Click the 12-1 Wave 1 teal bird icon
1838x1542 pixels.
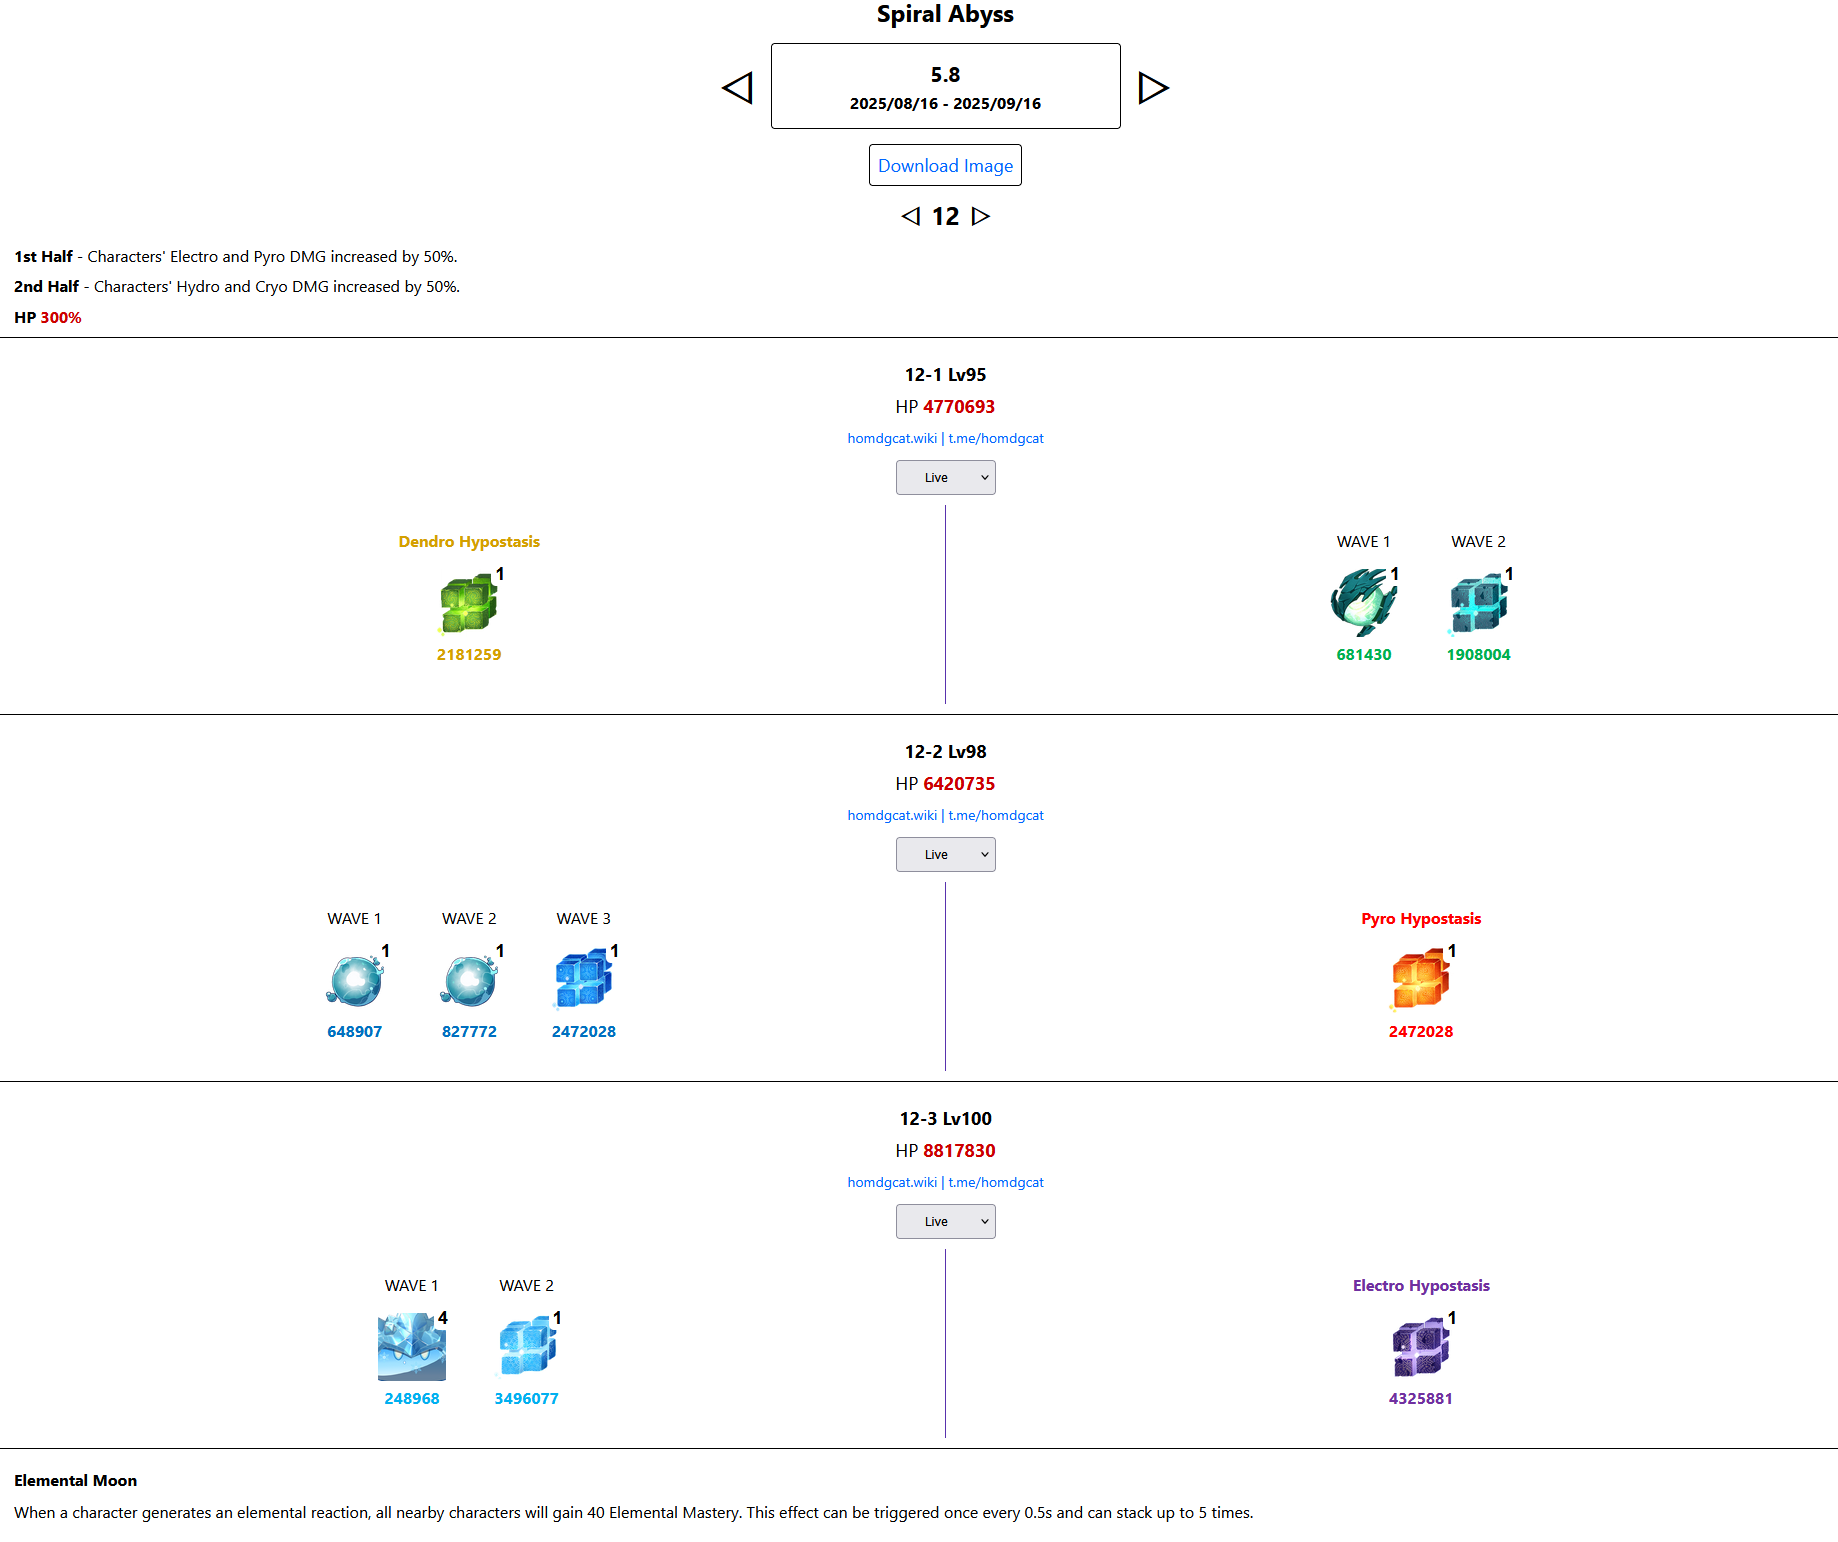coord(1364,604)
